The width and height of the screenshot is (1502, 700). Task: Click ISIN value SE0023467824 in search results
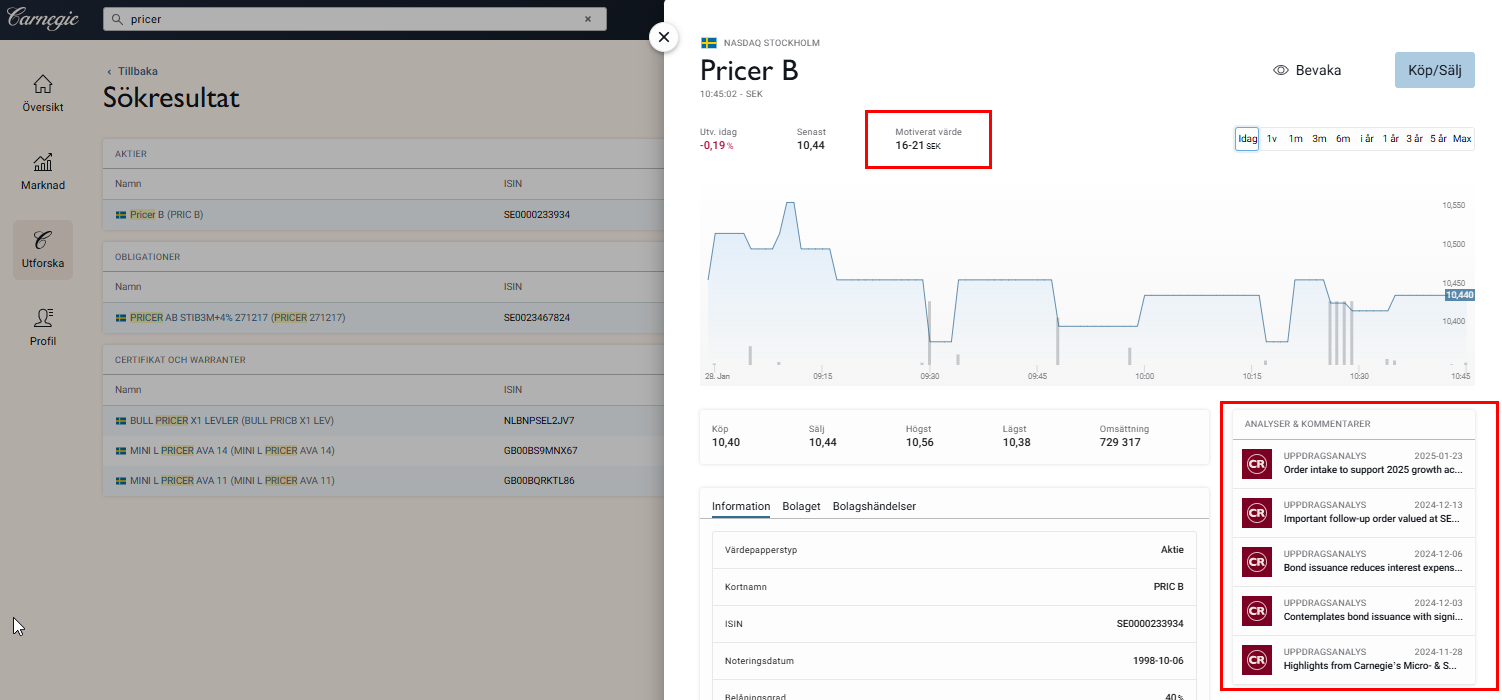pyautogui.click(x=537, y=317)
